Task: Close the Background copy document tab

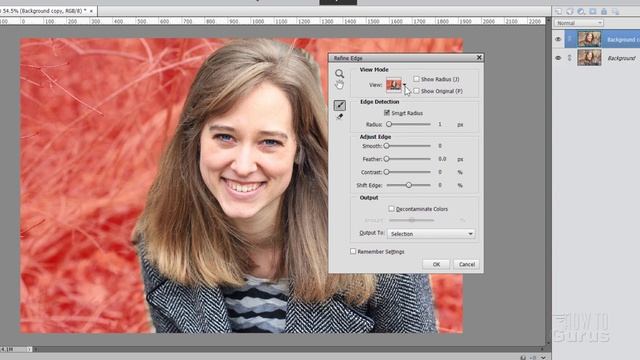Action: point(91,11)
